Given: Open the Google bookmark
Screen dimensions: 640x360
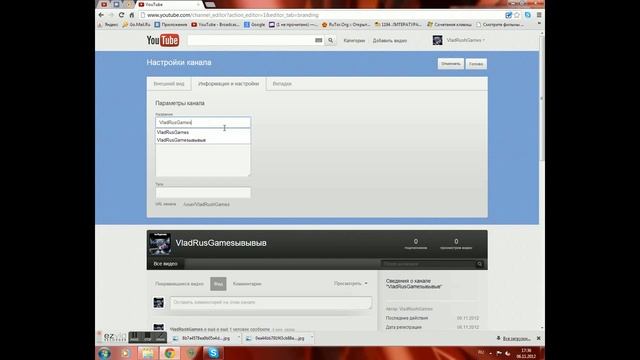Looking at the screenshot, I should pyautogui.click(x=254, y=24).
